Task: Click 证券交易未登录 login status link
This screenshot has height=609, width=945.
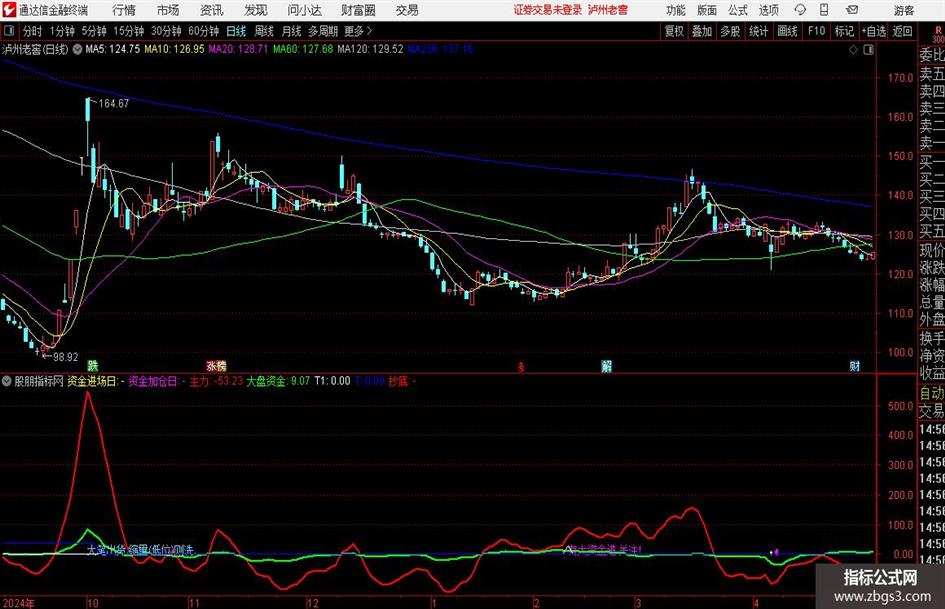Action: (x=548, y=10)
